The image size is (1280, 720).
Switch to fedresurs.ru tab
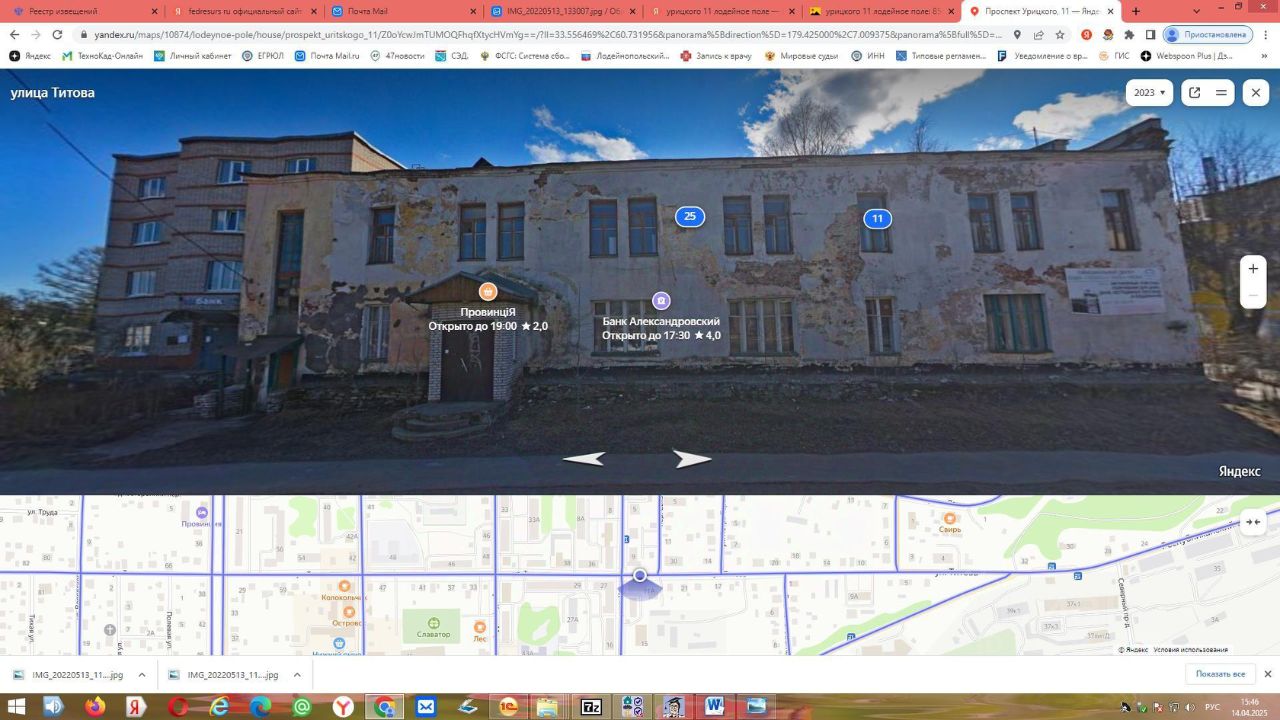pos(244,11)
